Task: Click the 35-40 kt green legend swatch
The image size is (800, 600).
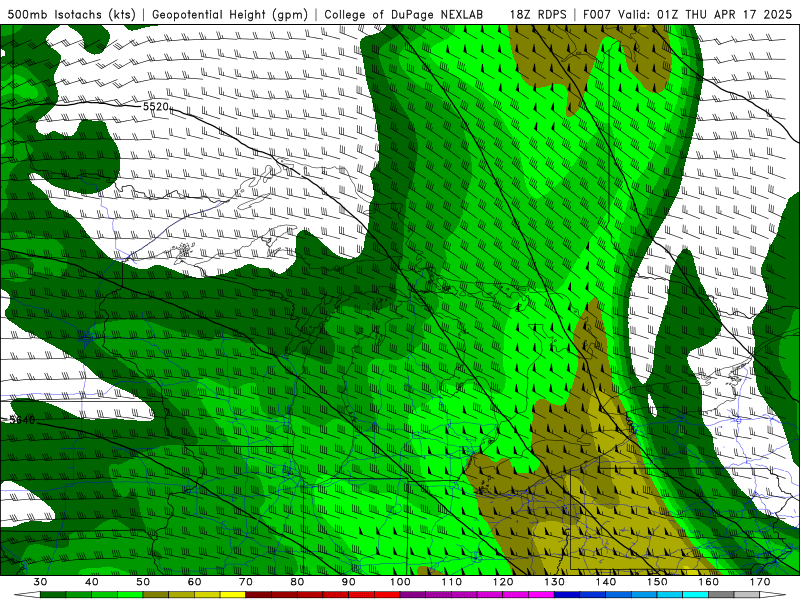Action: [x=79, y=595]
